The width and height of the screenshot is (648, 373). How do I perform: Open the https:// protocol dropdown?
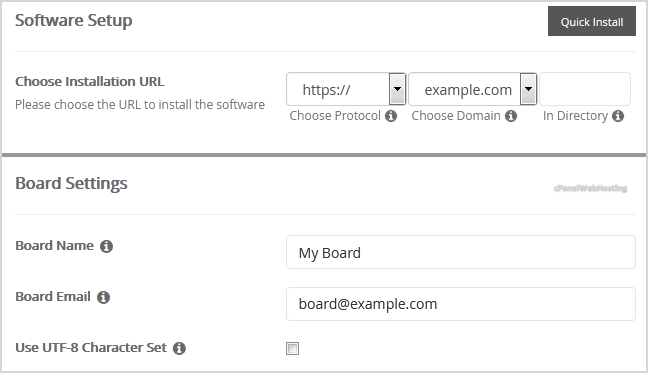click(x=346, y=89)
